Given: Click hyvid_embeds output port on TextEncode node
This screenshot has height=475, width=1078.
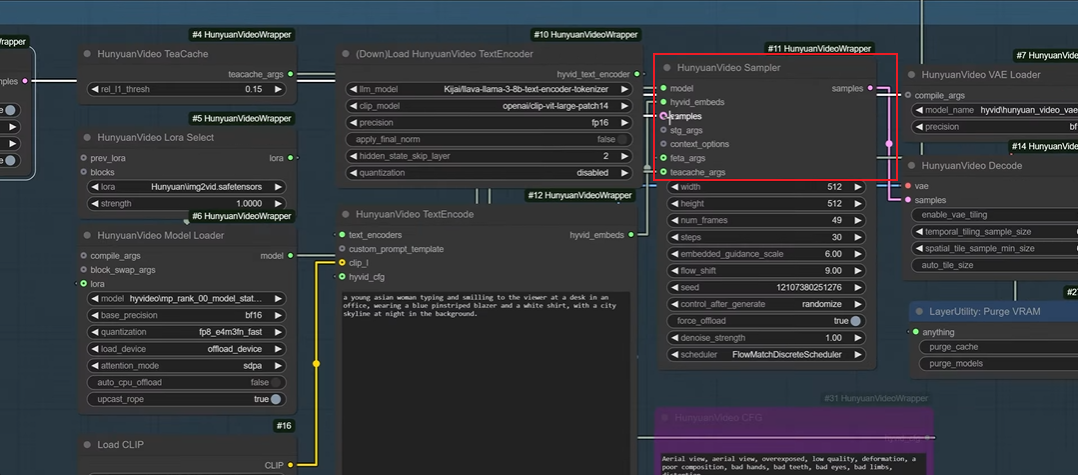Looking at the screenshot, I should pyautogui.click(x=632, y=235).
